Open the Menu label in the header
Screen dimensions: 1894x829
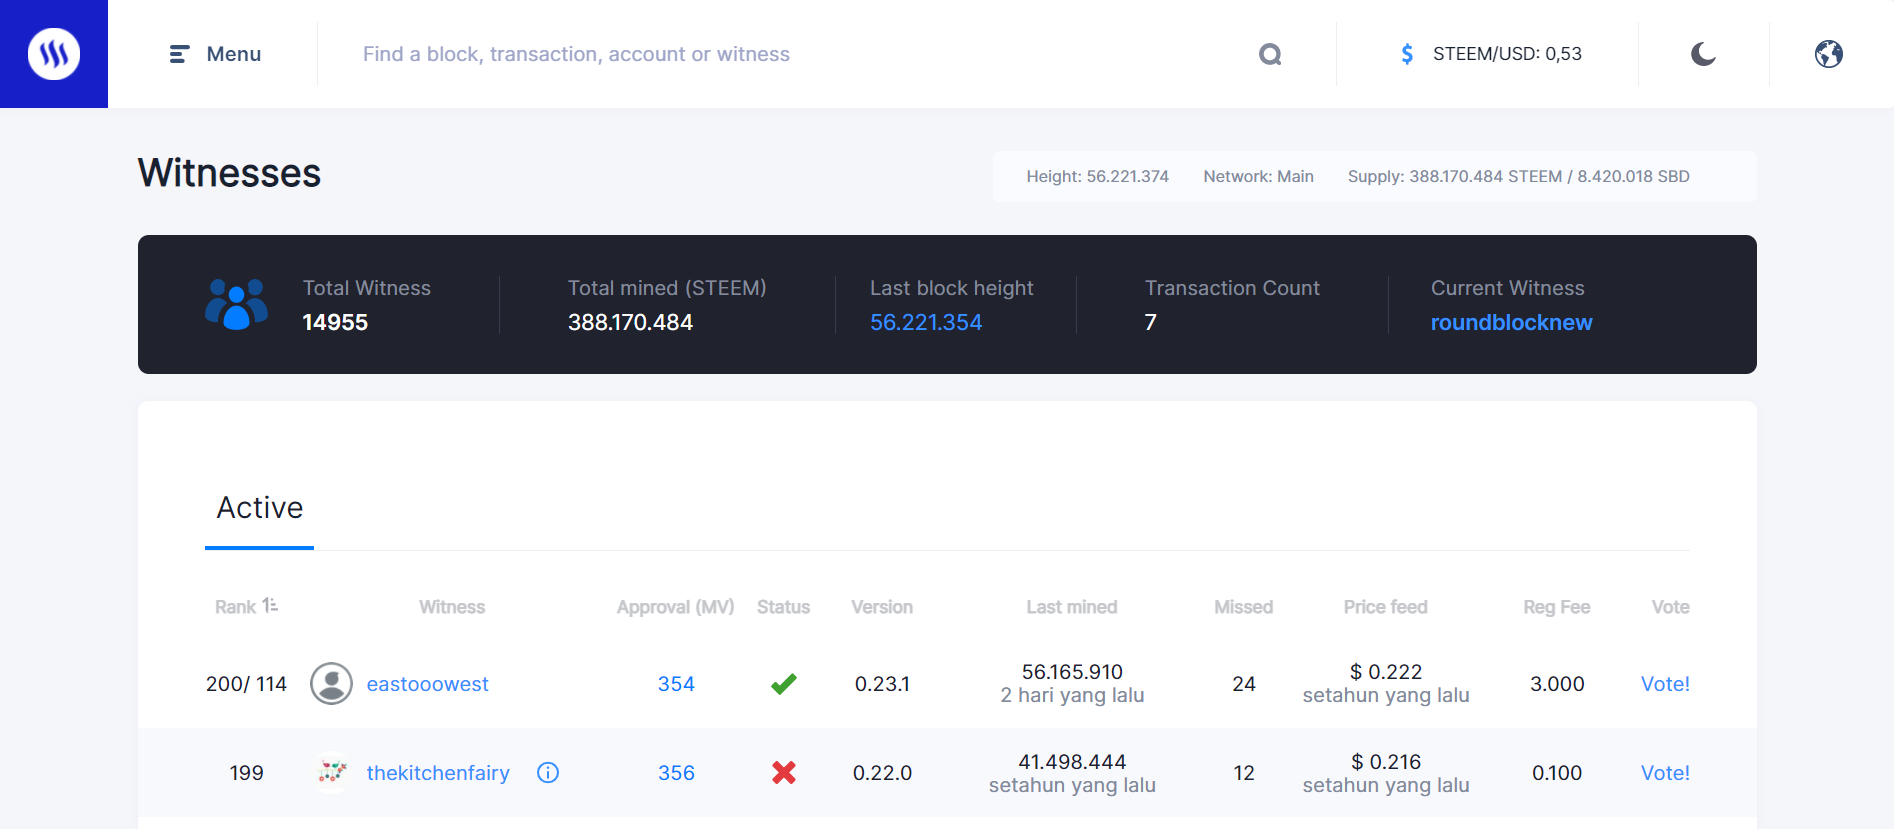tap(234, 54)
